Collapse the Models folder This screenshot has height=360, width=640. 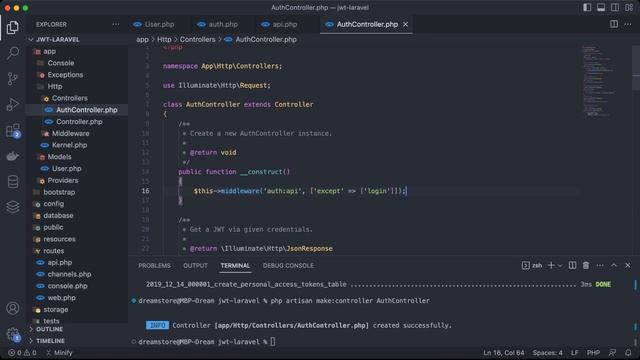tap(59, 157)
